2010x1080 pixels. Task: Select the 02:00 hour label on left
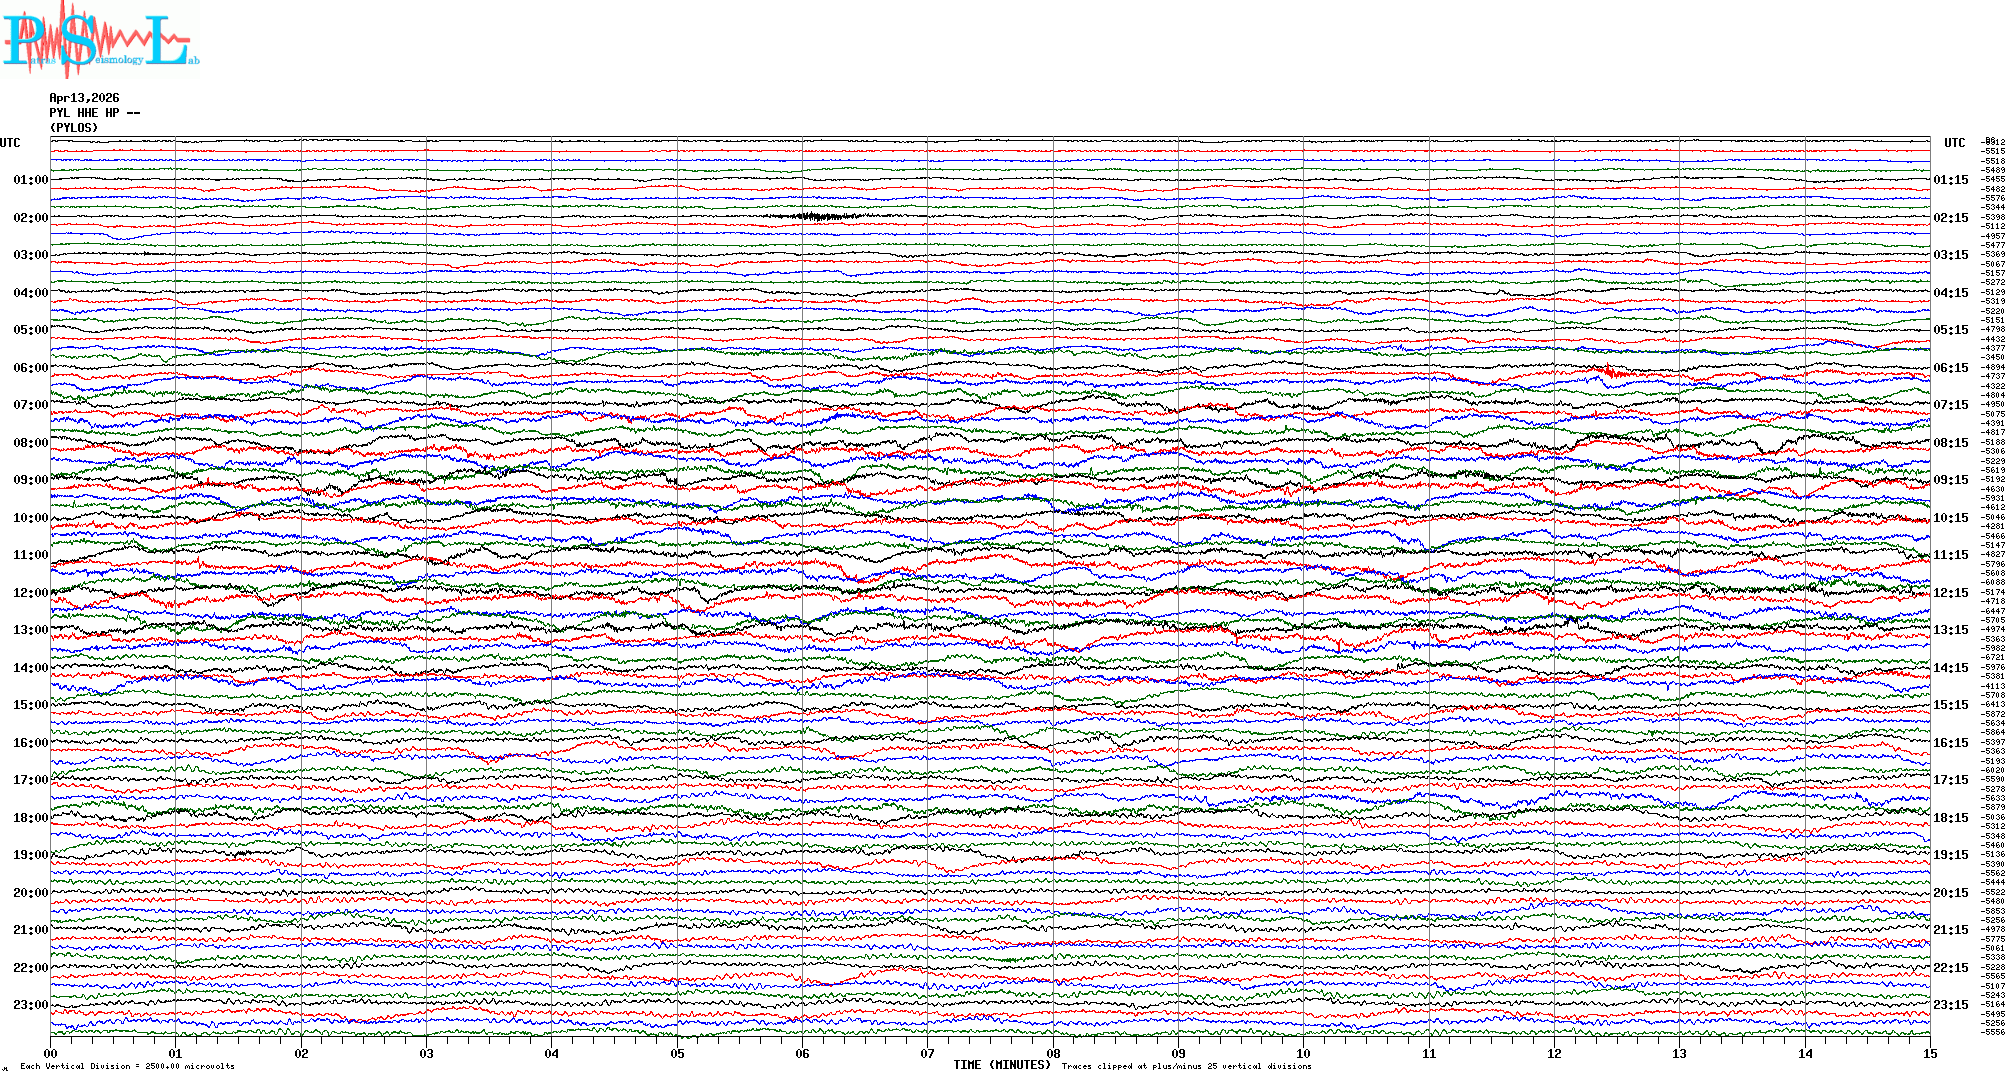coord(30,218)
